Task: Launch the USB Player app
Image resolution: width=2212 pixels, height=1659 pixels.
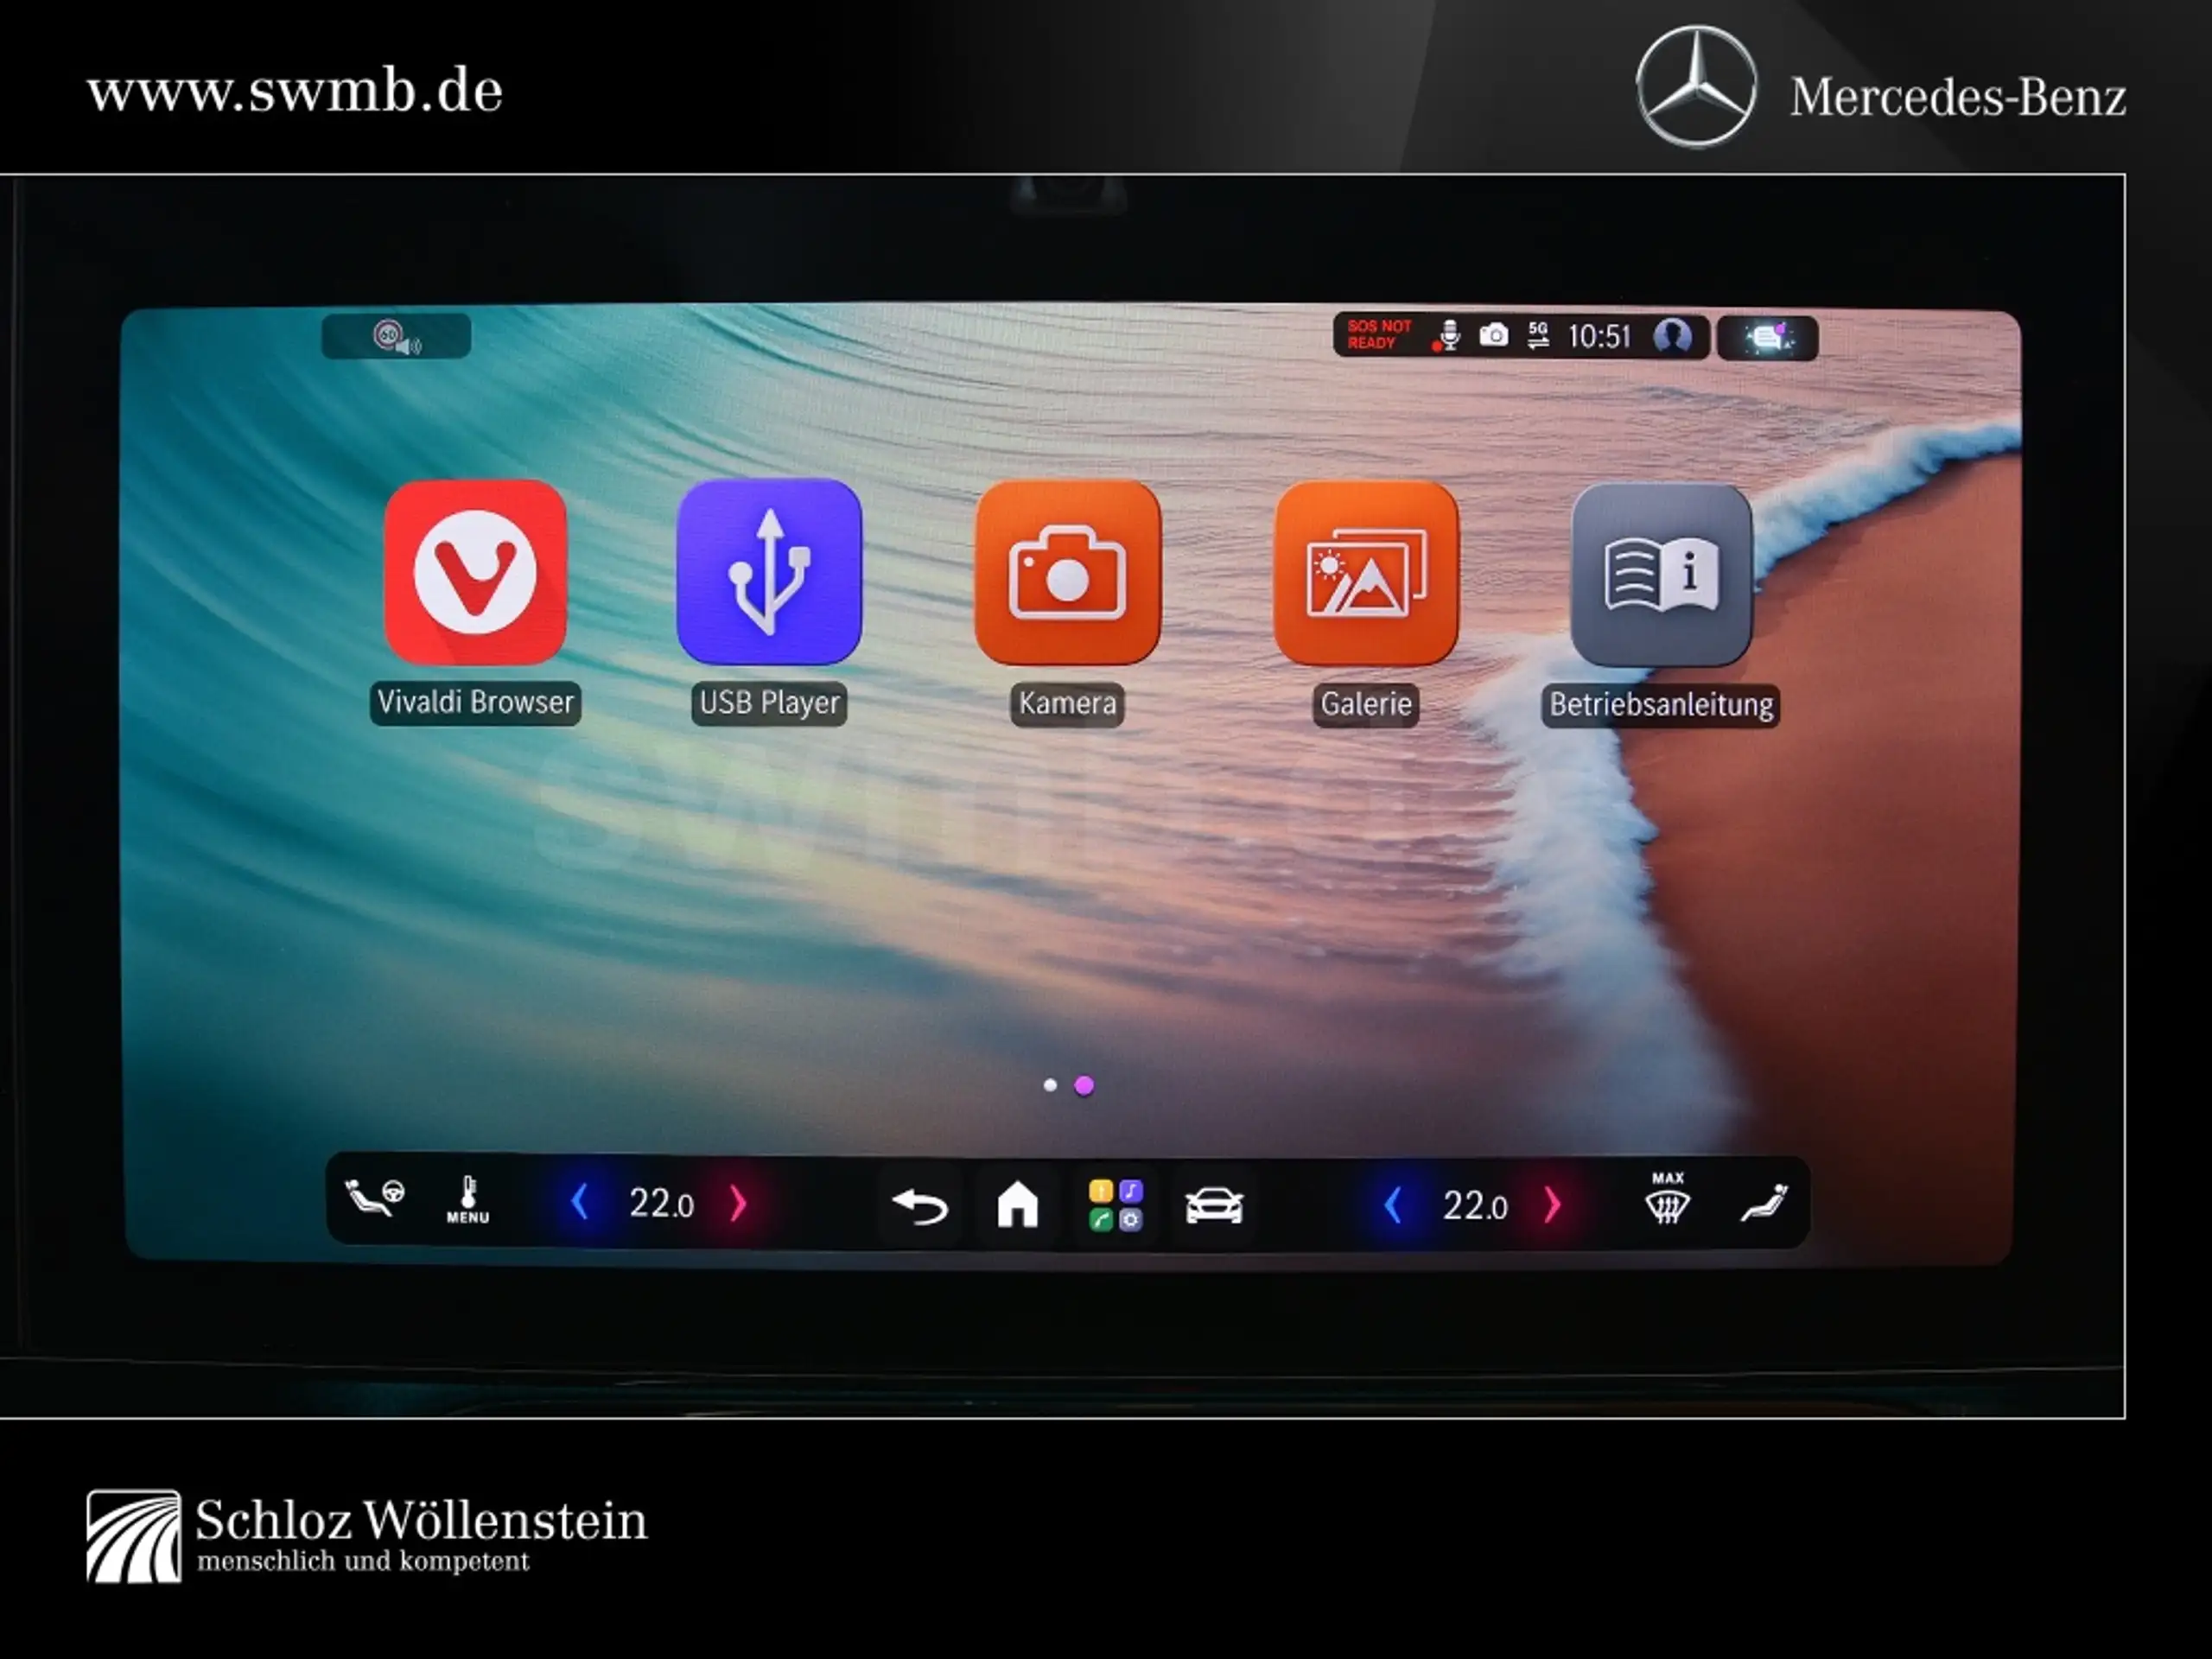Action: (x=769, y=572)
